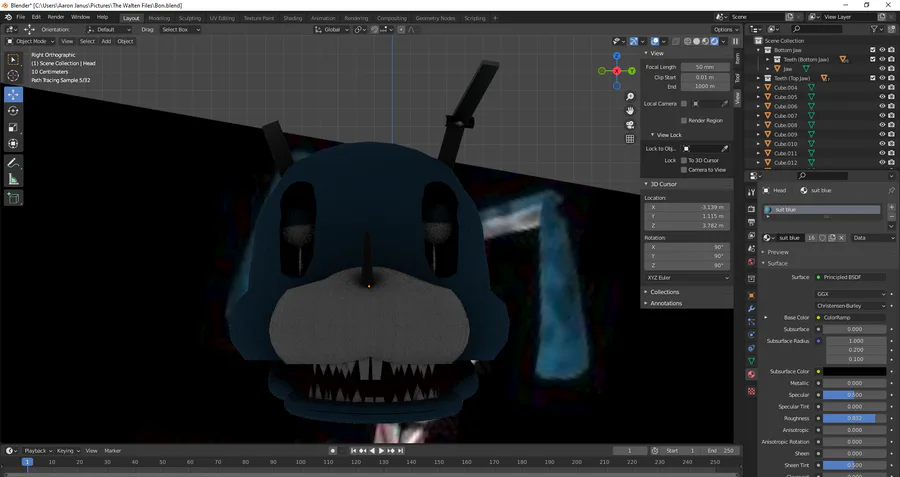Open the Christensen-Burley subsurface method dropdown
Screen dimensions: 900x477
pyautogui.click(x=851, y=306)
